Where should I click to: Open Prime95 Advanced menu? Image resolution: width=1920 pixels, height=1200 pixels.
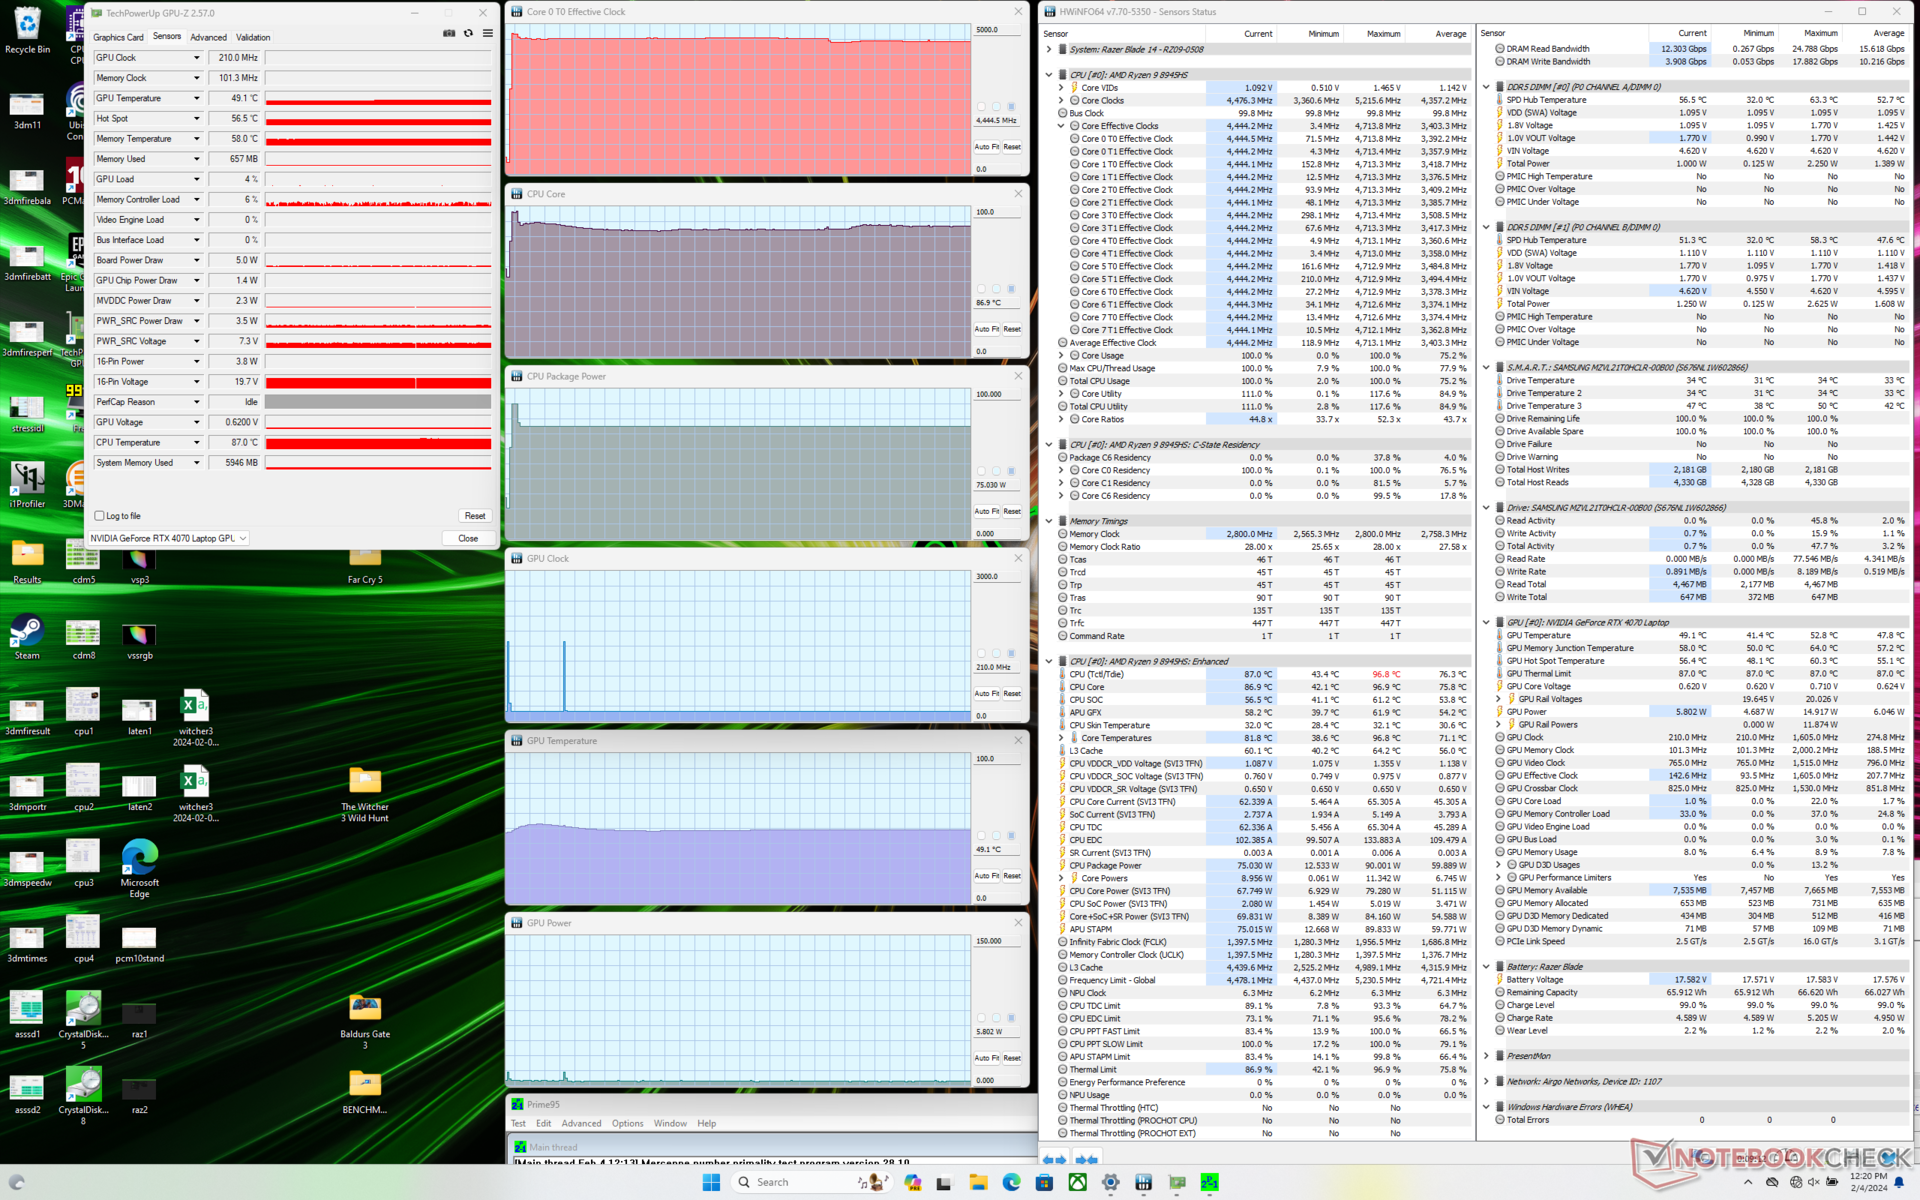581,1123
